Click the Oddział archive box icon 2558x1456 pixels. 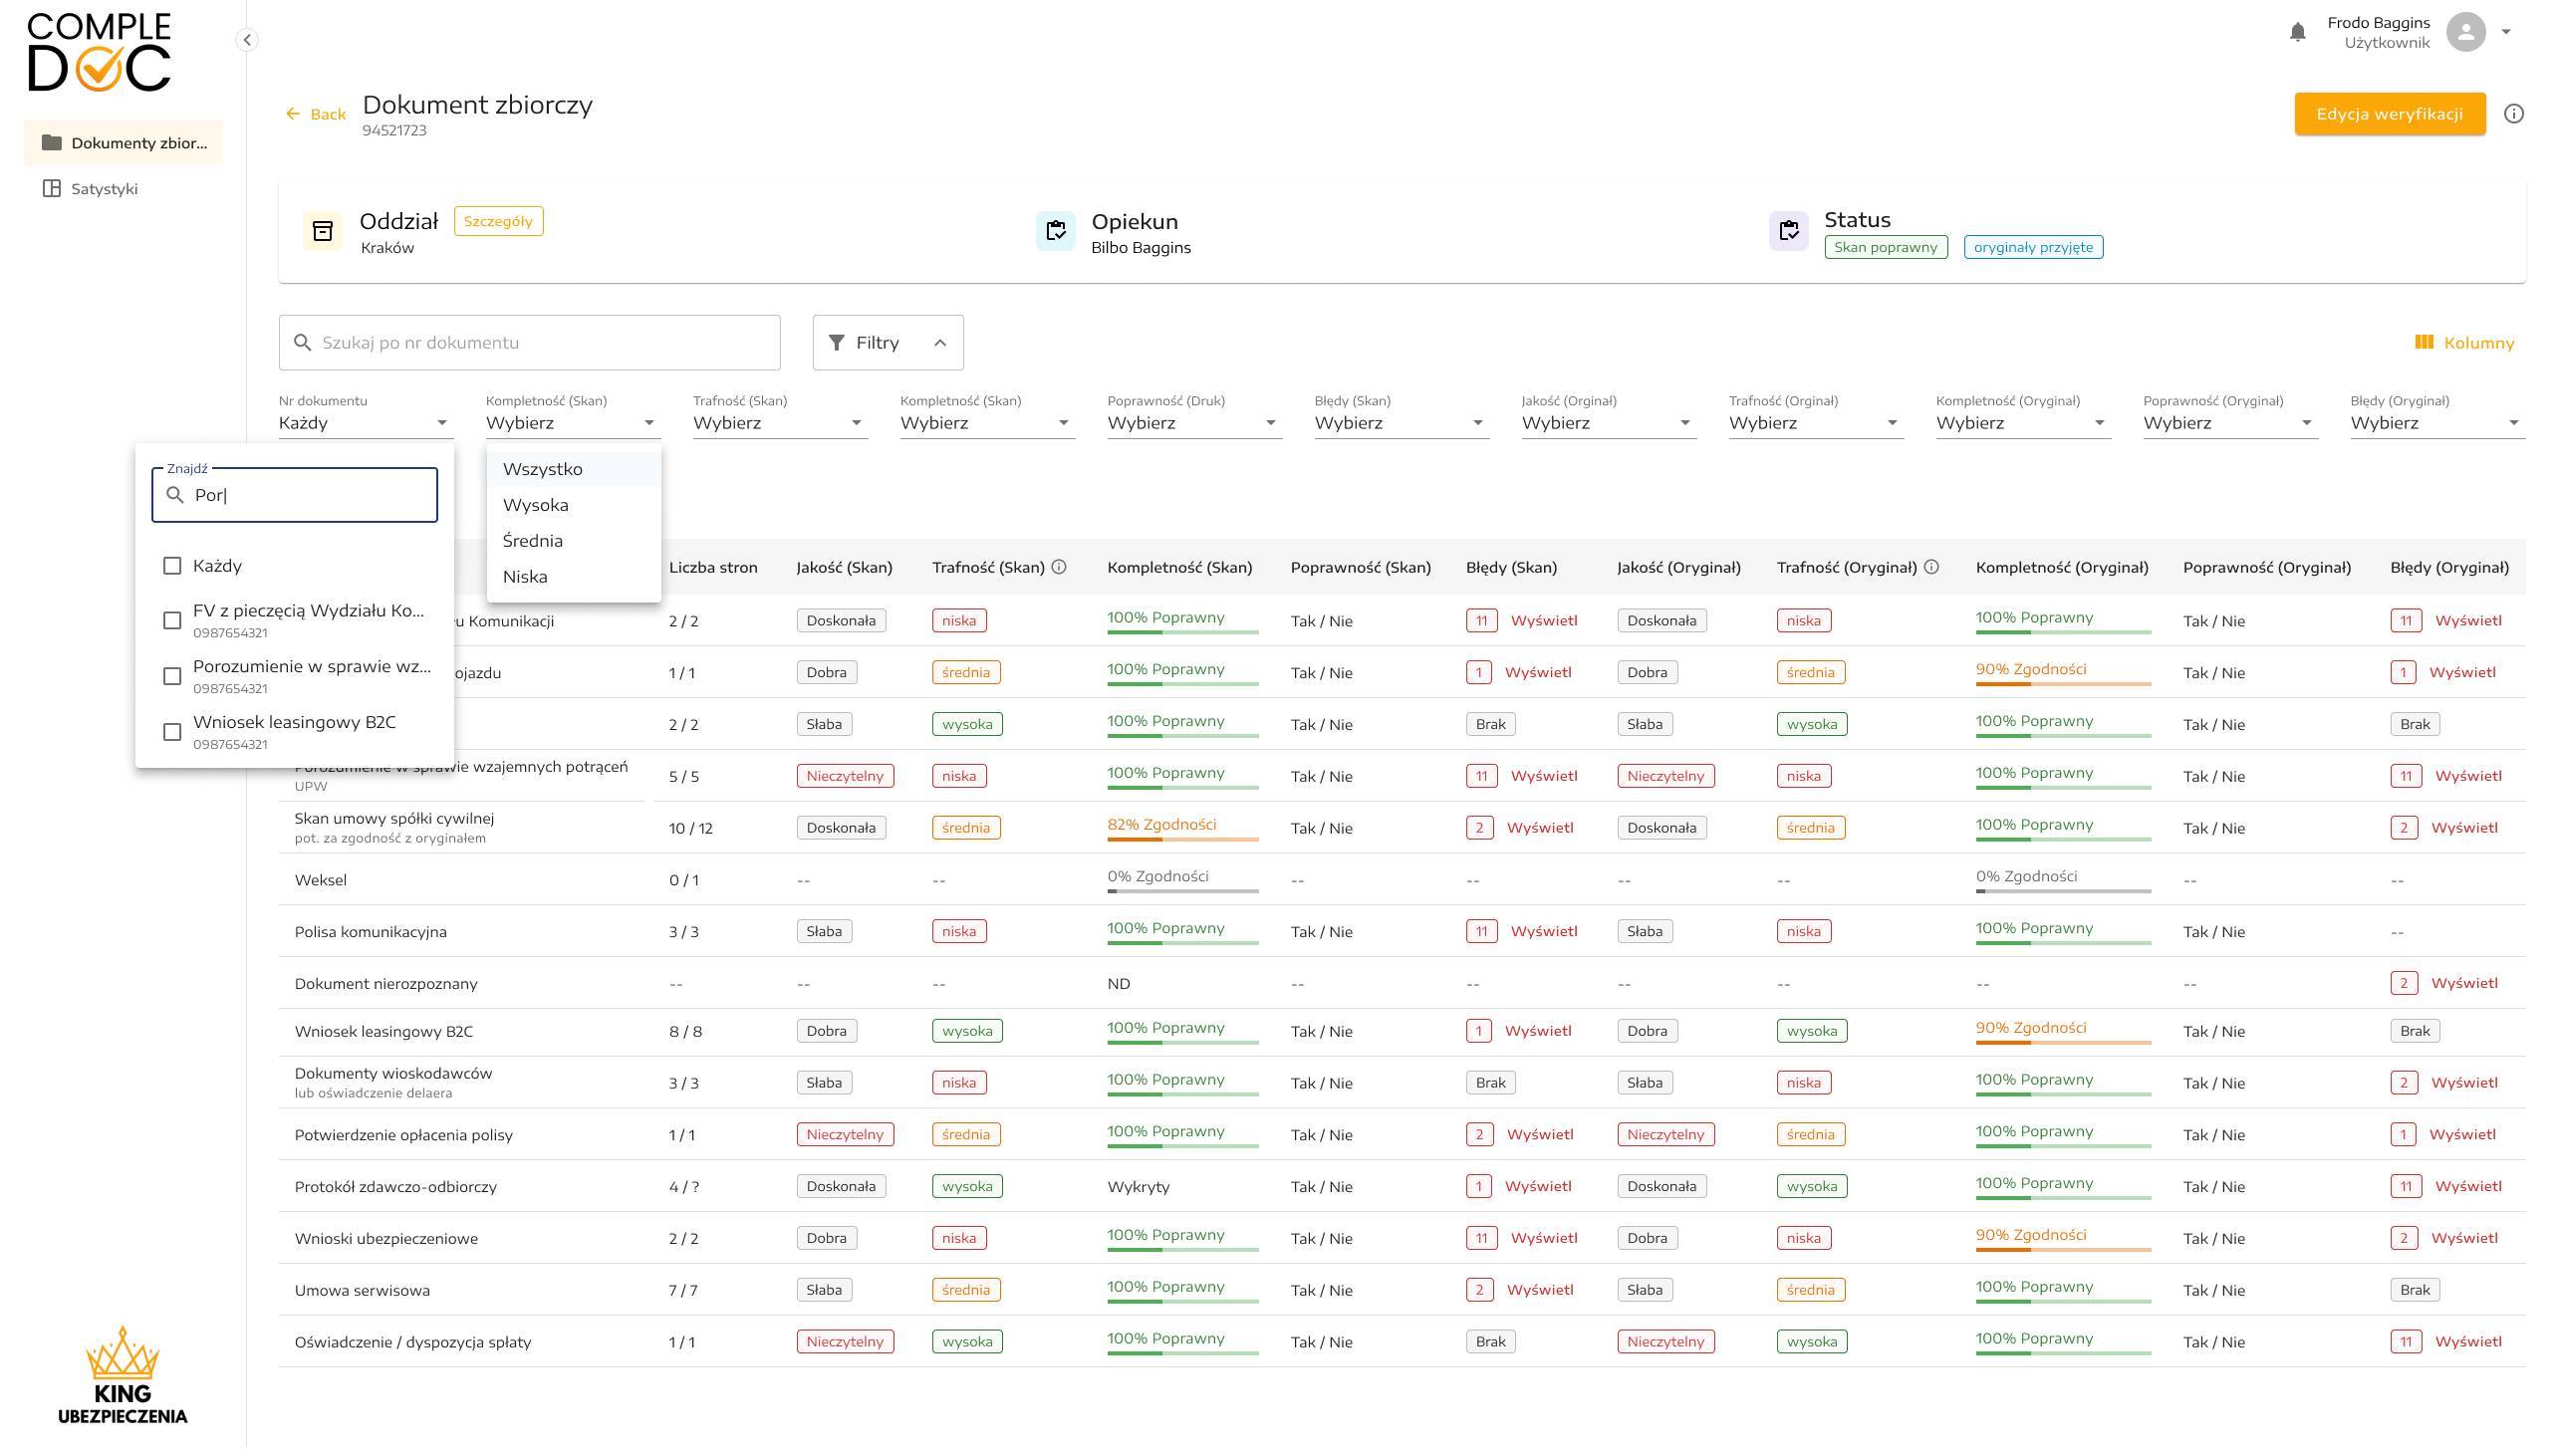[323, 232]
